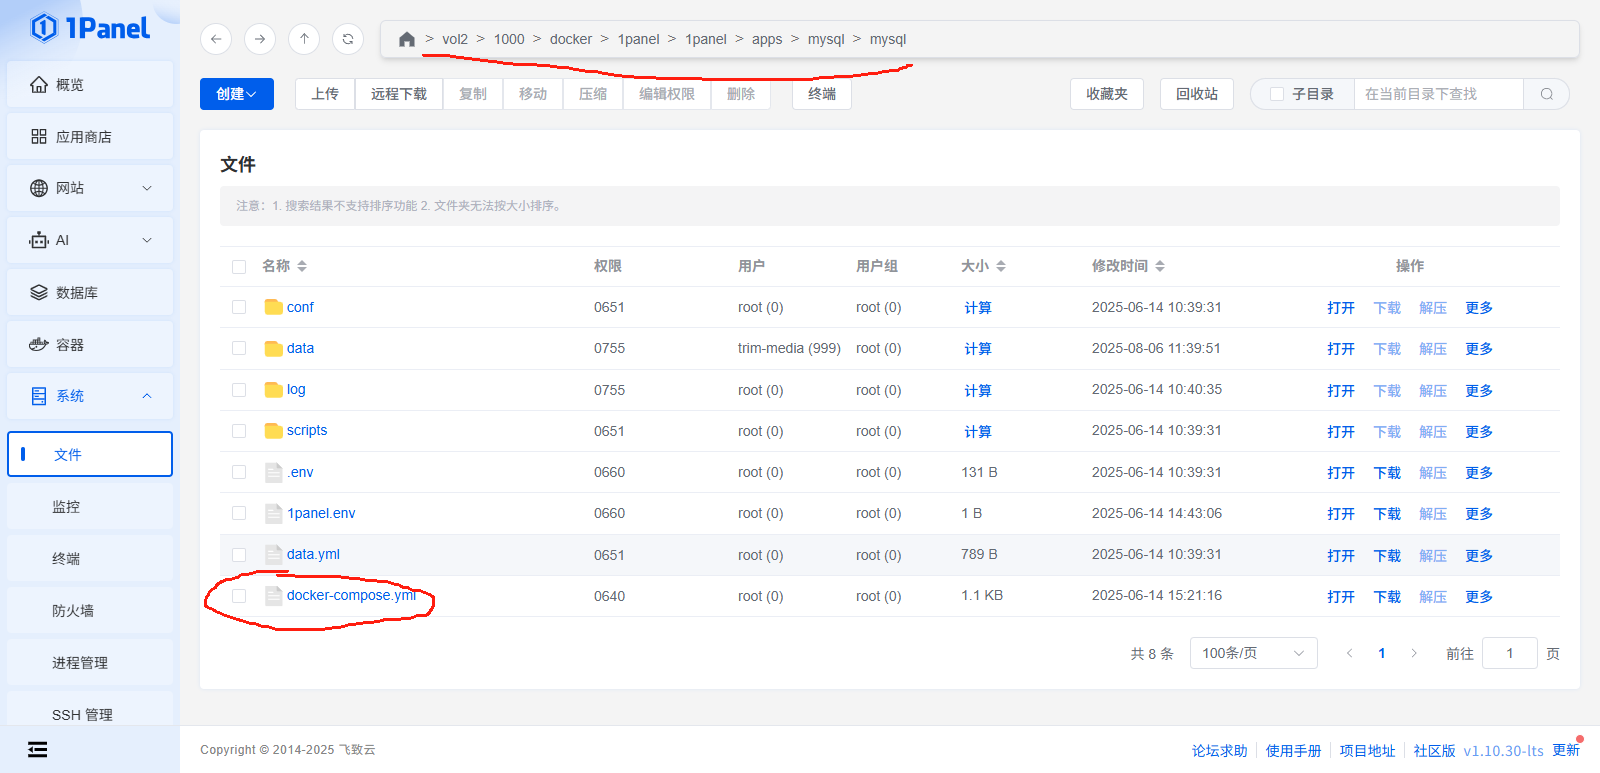
Task: Check the conf row checkbox
Action: point(239,307)
